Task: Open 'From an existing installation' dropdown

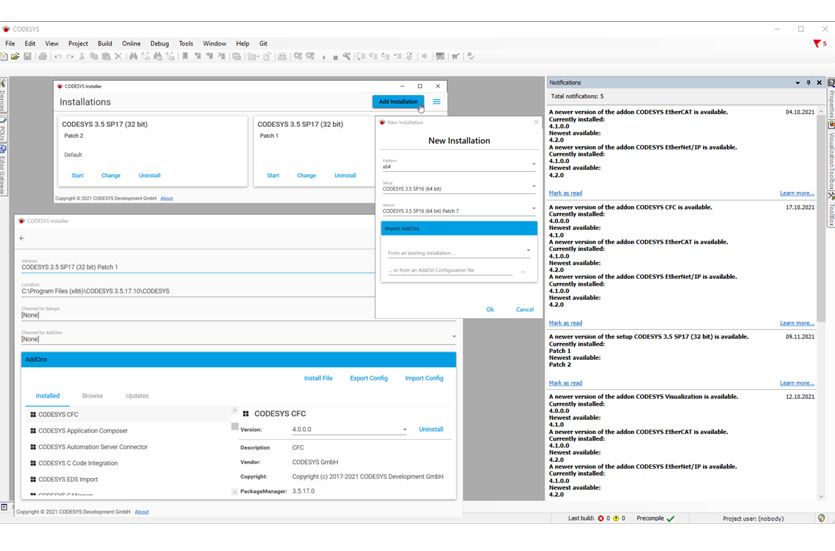Action: point(528,251)
